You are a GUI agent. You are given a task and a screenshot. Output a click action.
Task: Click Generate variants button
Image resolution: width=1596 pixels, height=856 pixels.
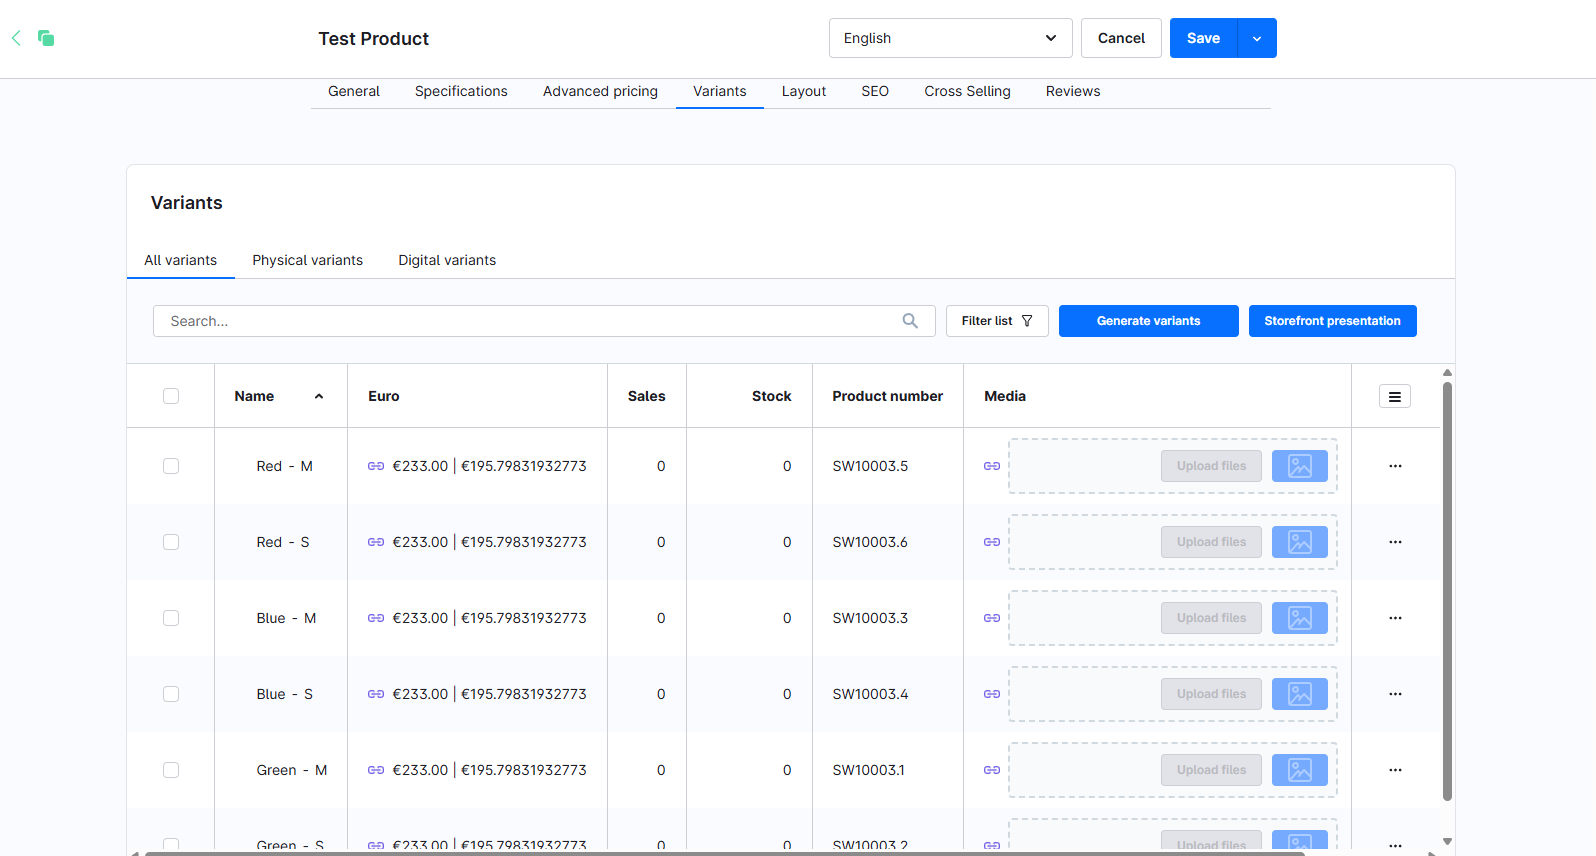coord(1148,321)
